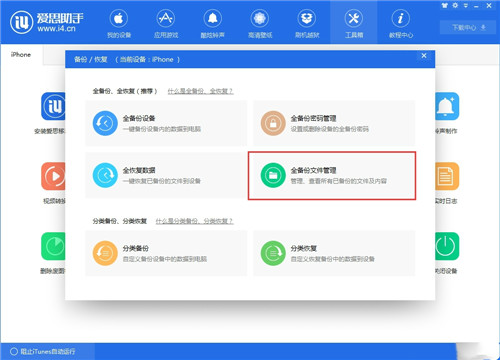Open the install i4 mobile icon in the main window
This screenshot has width=500, height=360.
[53, 106]
